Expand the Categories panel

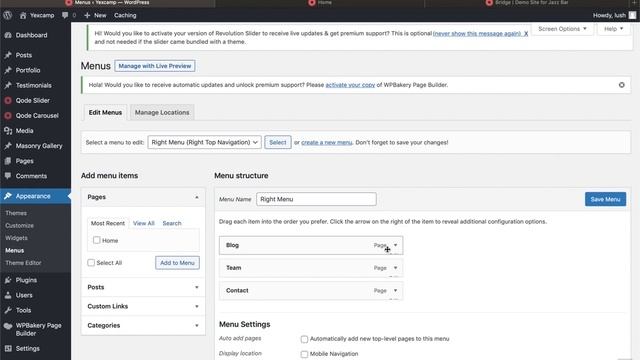(x=197, y=326)
